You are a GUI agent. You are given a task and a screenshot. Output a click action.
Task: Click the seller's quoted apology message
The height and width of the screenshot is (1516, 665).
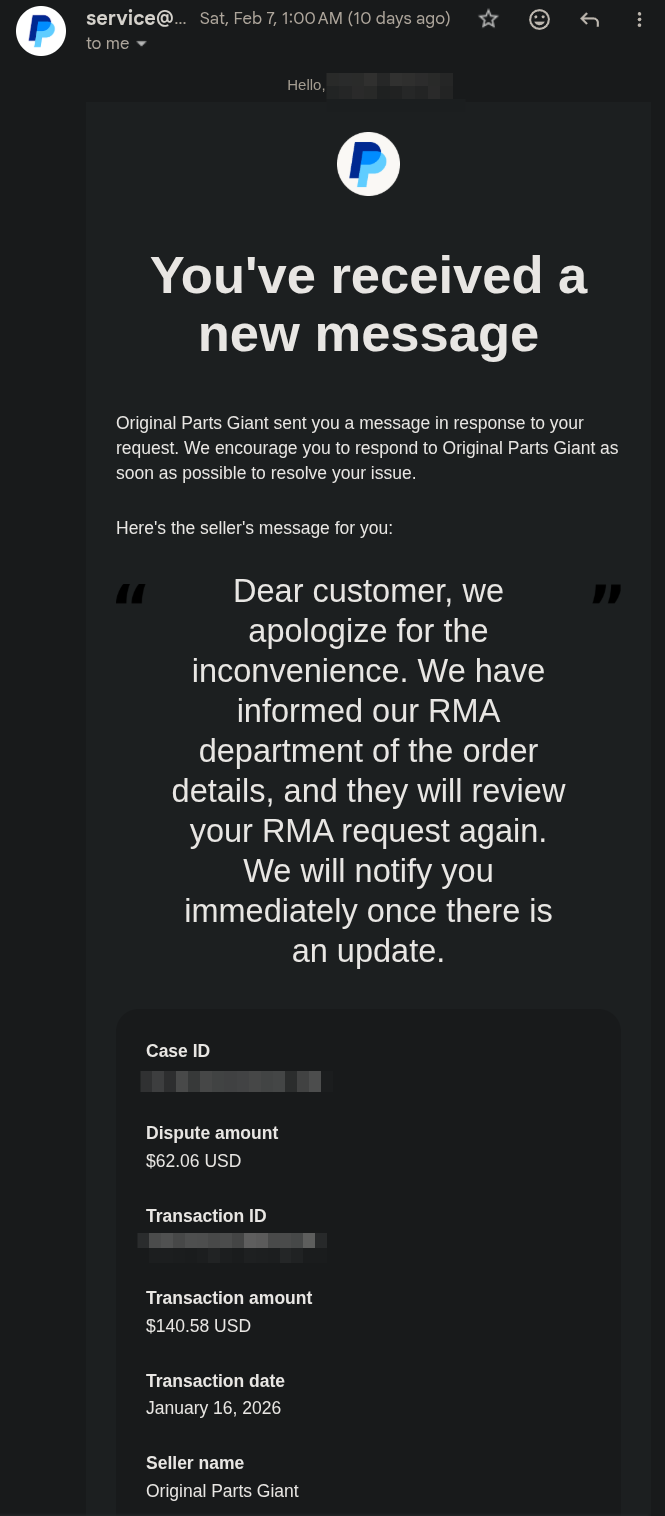tap(368, 770)
